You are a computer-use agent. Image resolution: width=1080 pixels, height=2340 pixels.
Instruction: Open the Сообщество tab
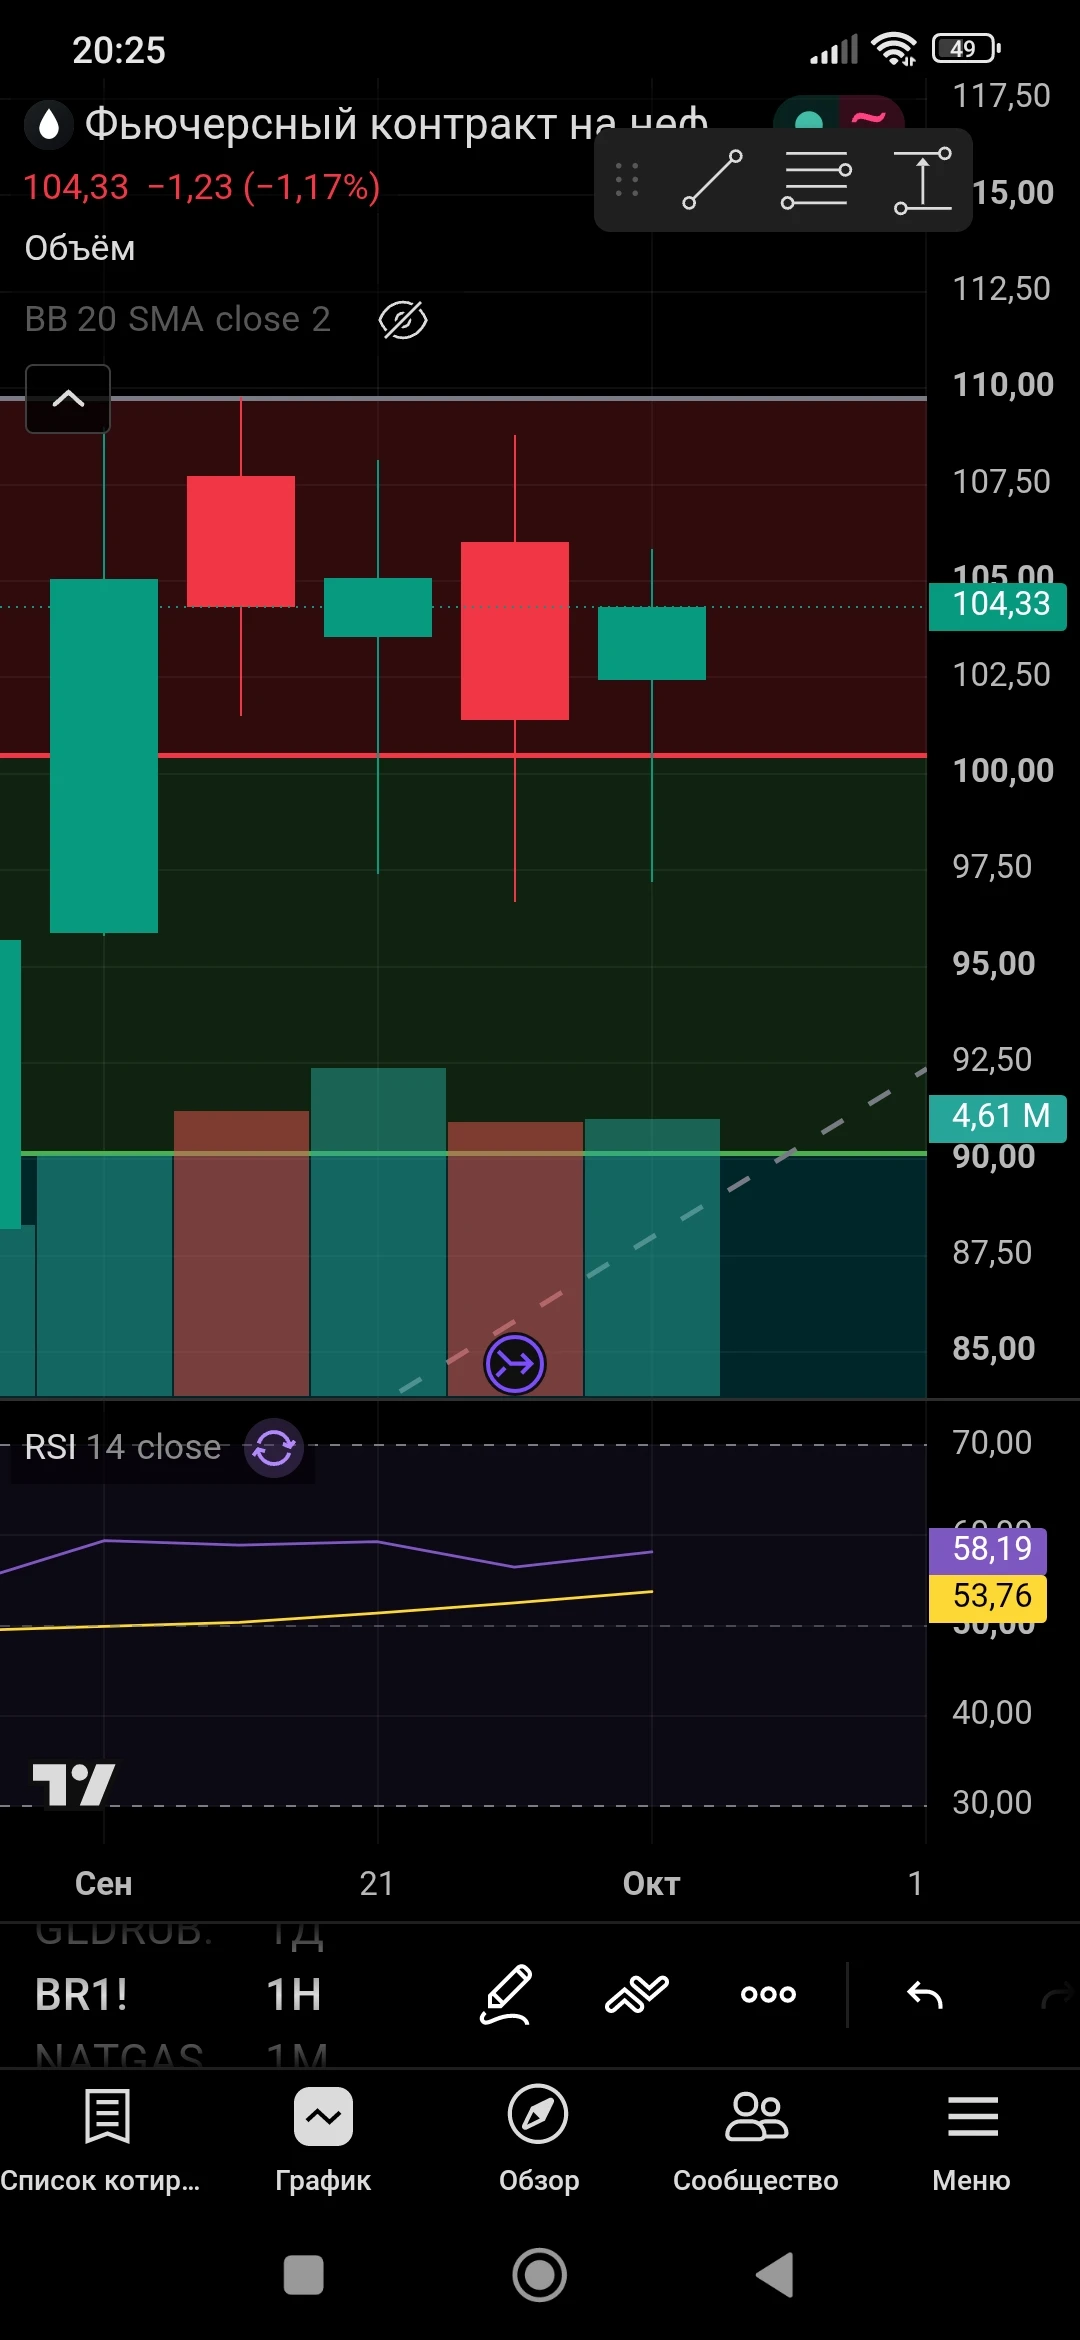click(756, 2140)
